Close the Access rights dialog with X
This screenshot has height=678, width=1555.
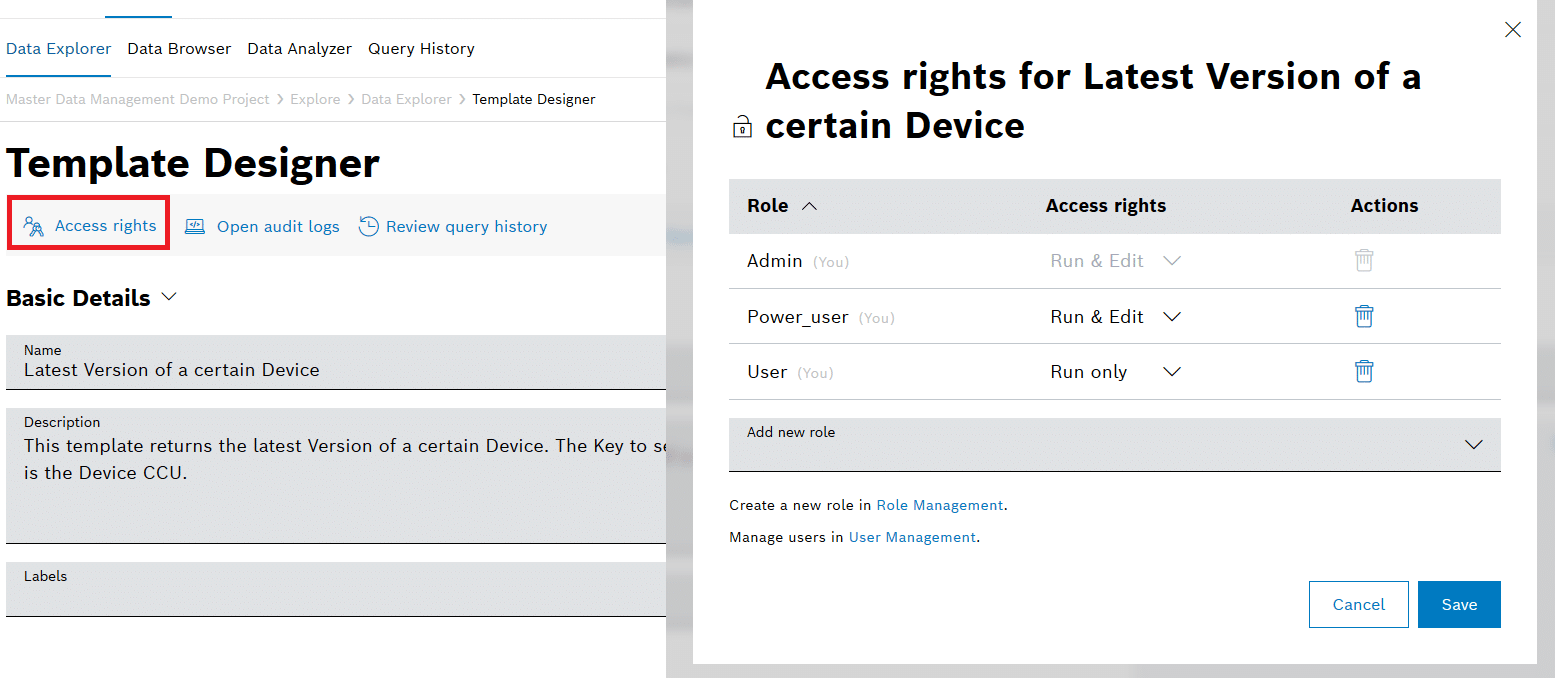(1513, 30)
